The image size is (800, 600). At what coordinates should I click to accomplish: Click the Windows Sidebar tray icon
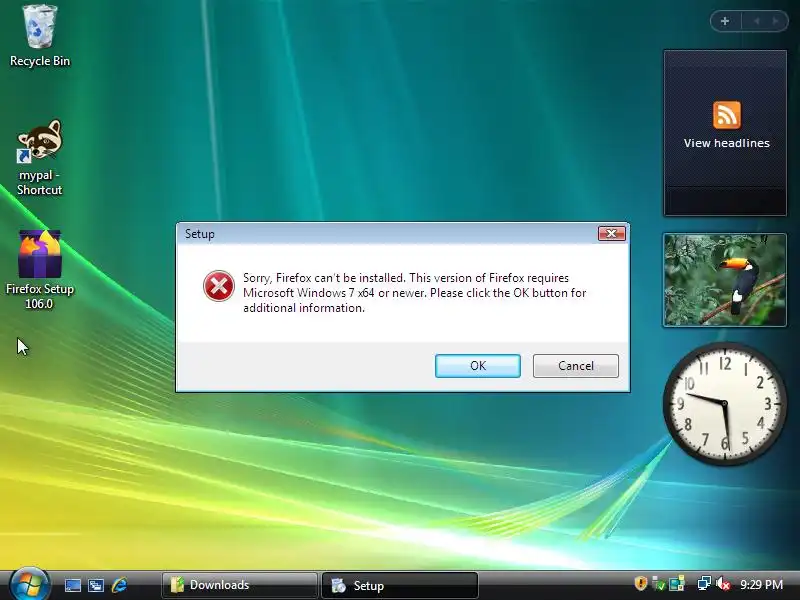click(x=677, y=583)
